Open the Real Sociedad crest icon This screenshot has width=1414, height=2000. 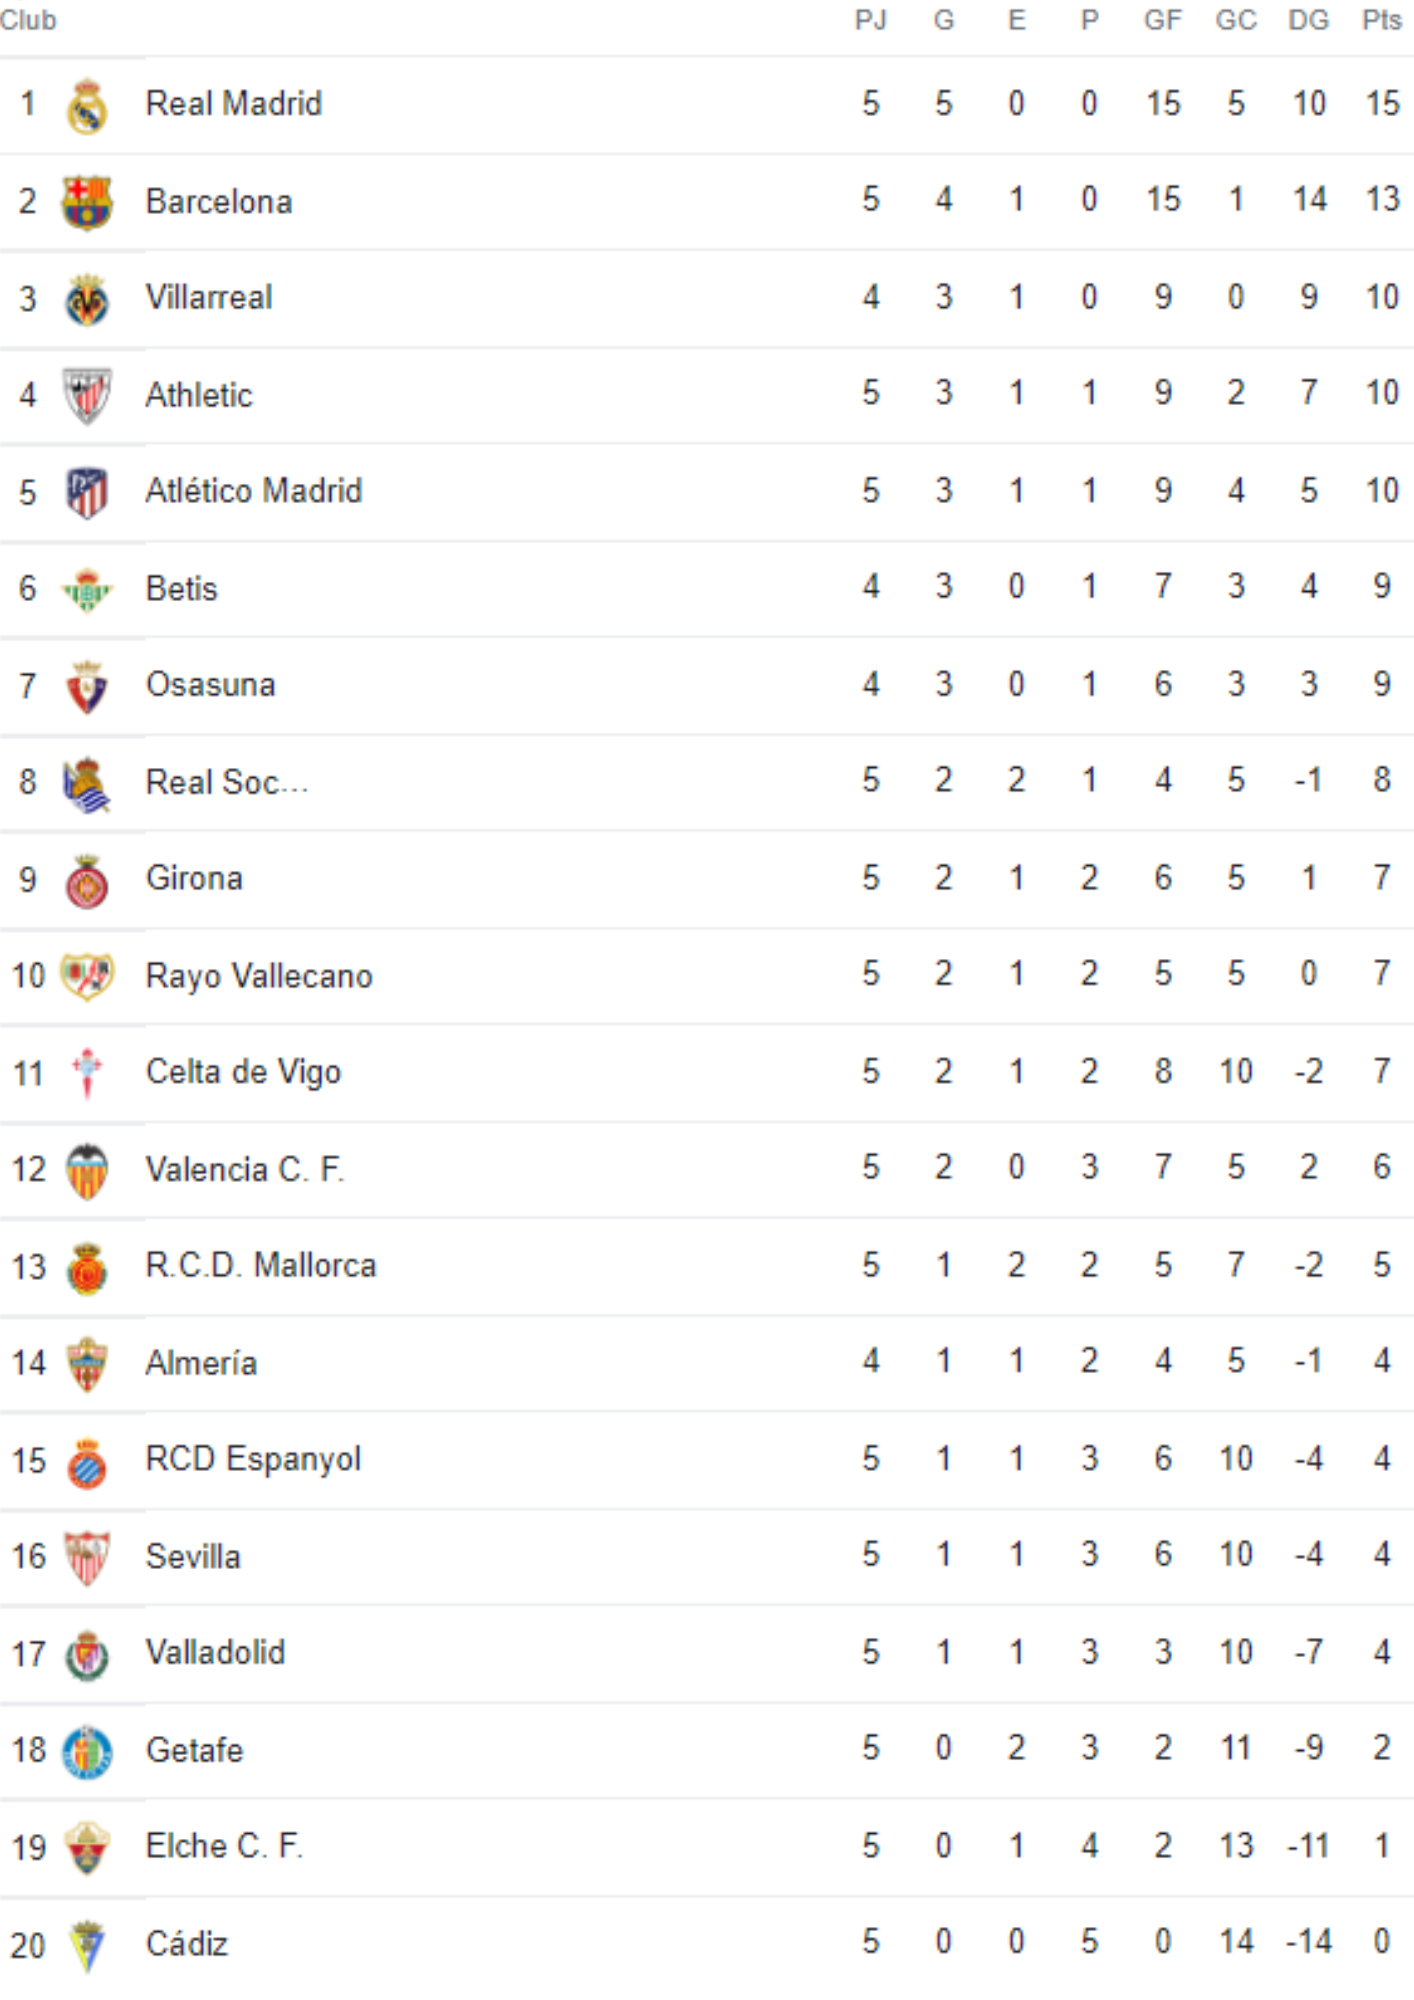[87, 785]
